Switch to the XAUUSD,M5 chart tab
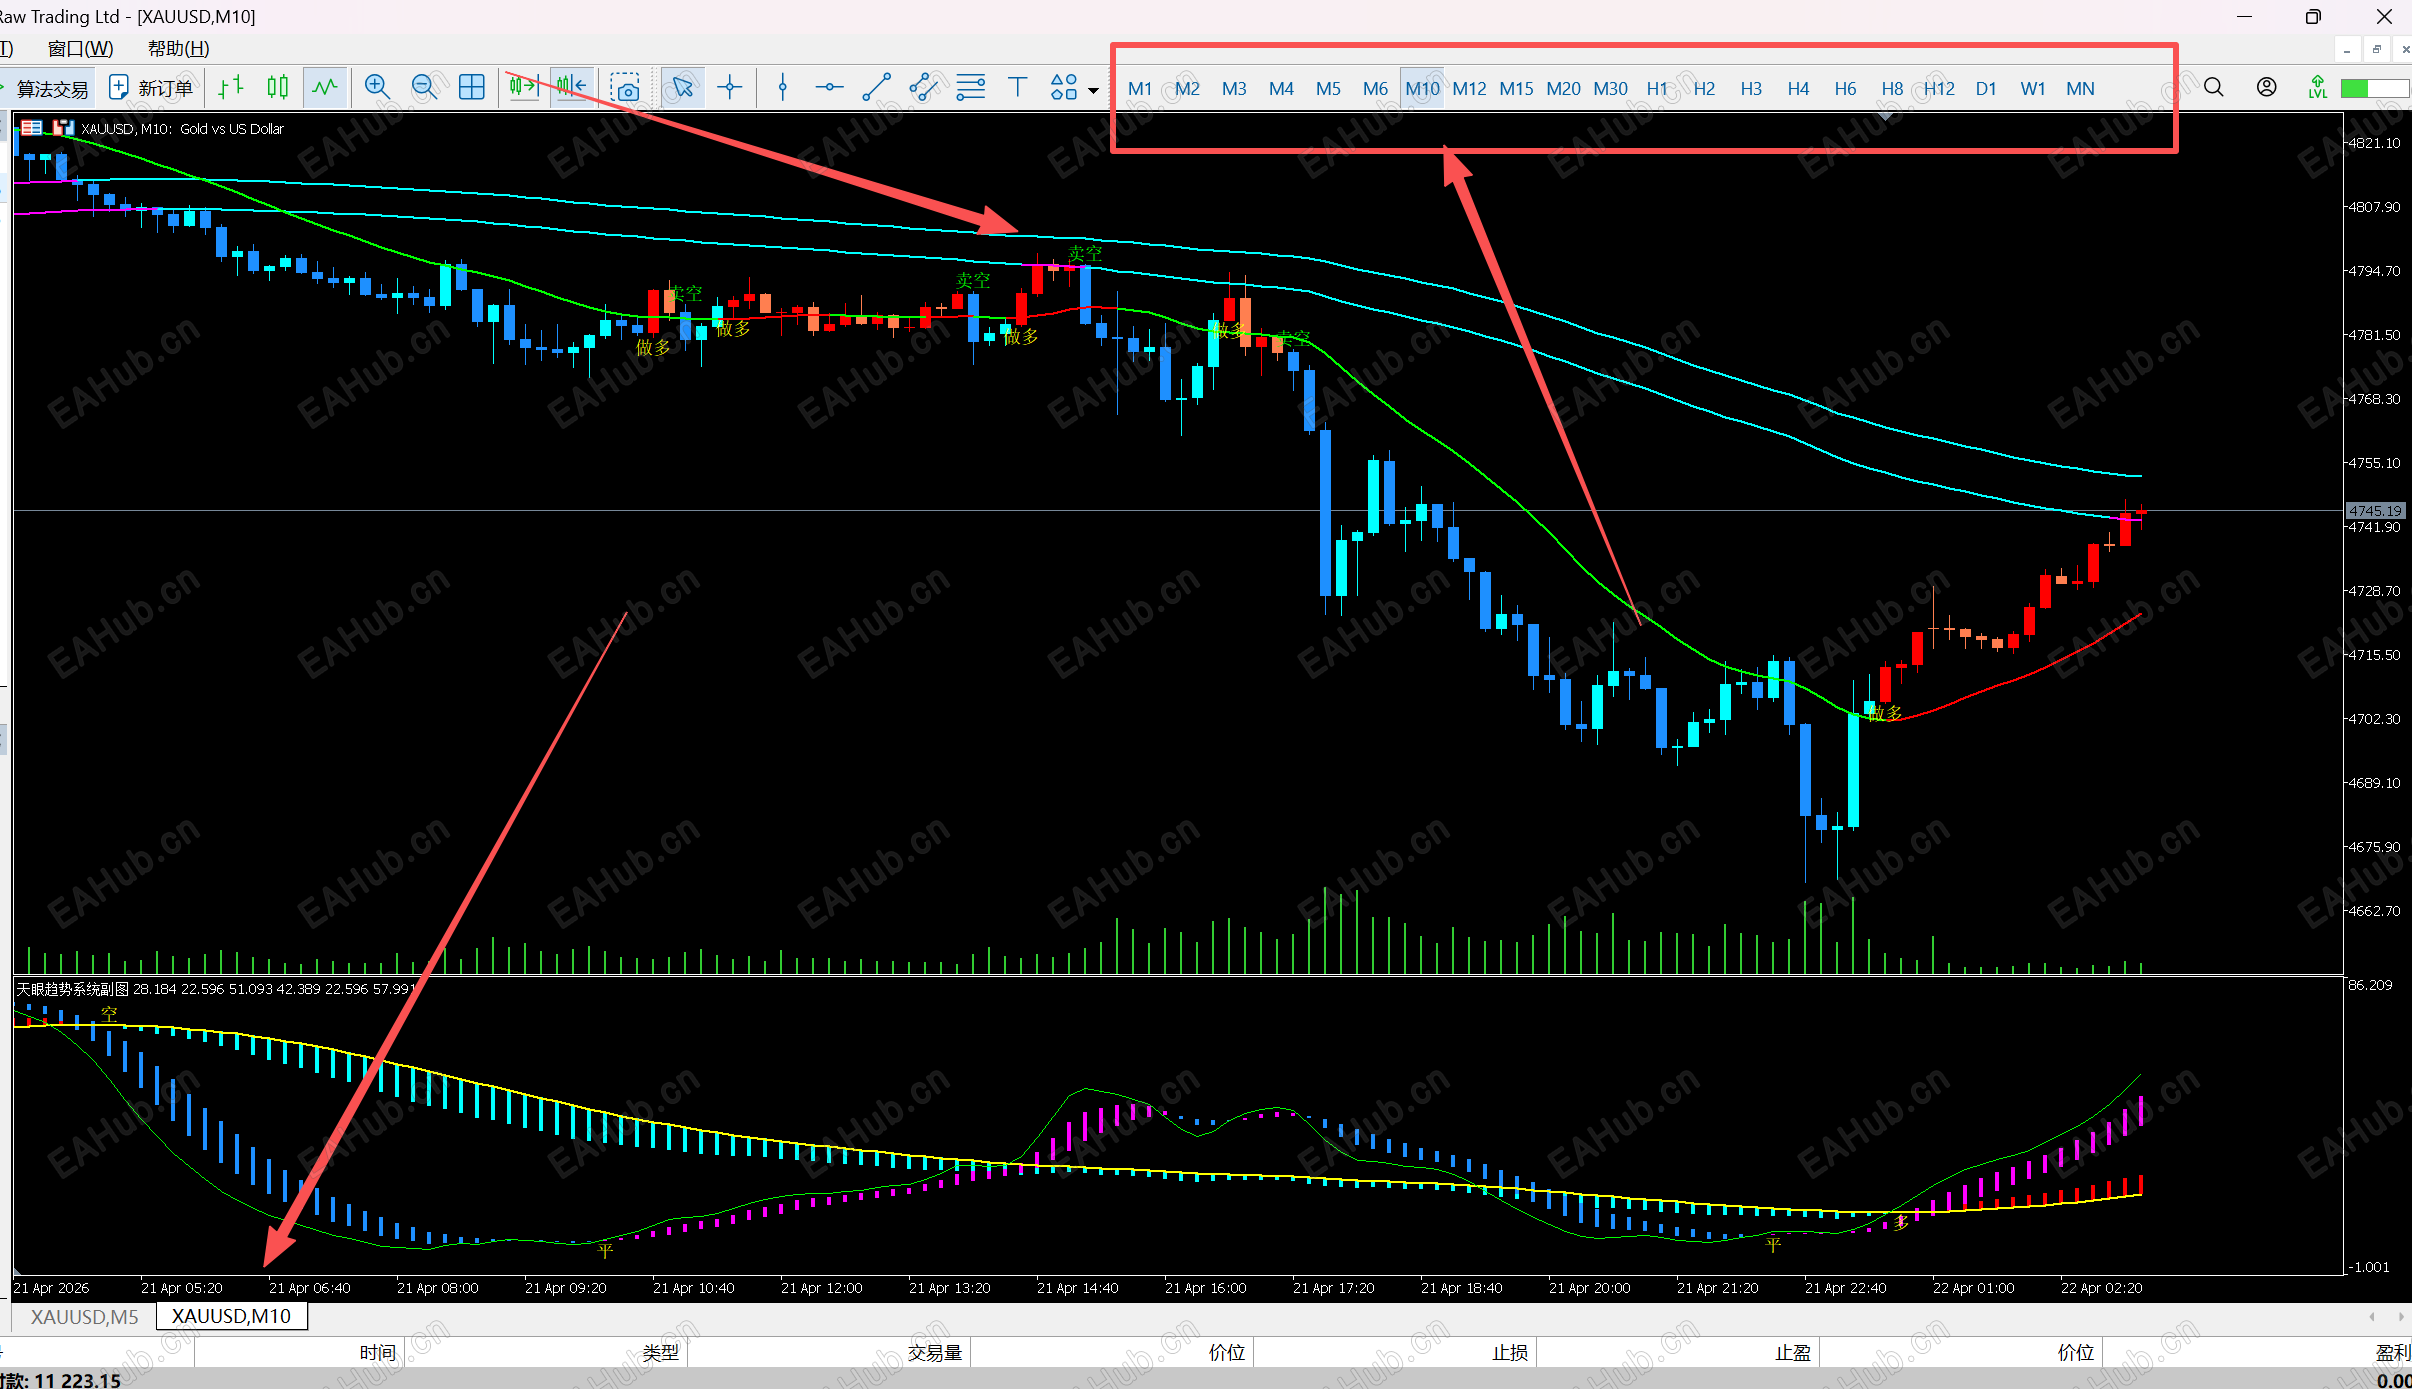Screen dimensions: 2412x1389 [x=84, y=1316]
